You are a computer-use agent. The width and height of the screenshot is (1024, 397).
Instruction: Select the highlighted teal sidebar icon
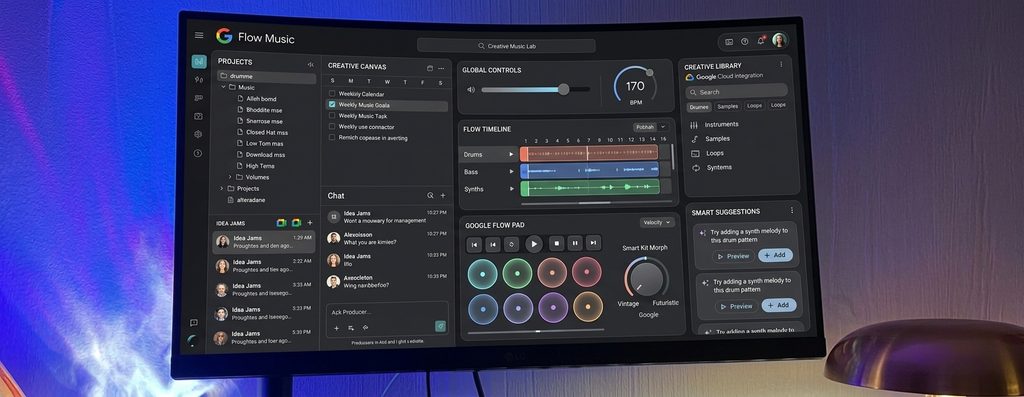(199, 61)
